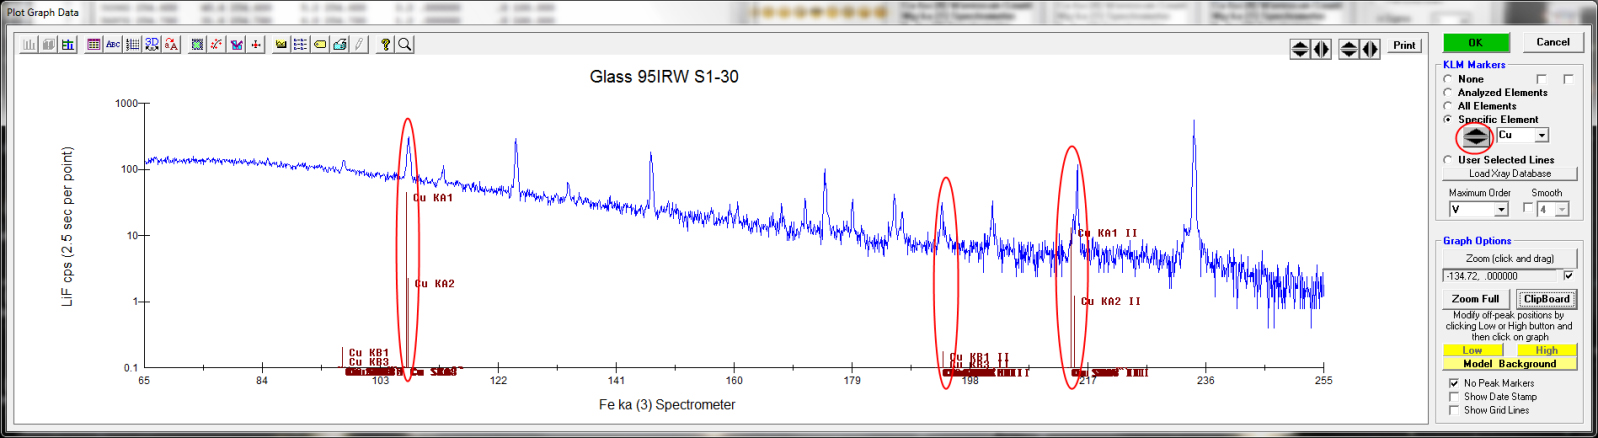Viewport: 1598px width, 438px height.
Task: Click the ABC text labels toolbar icon
Action: pyautogui.click(x=113, y=45)
